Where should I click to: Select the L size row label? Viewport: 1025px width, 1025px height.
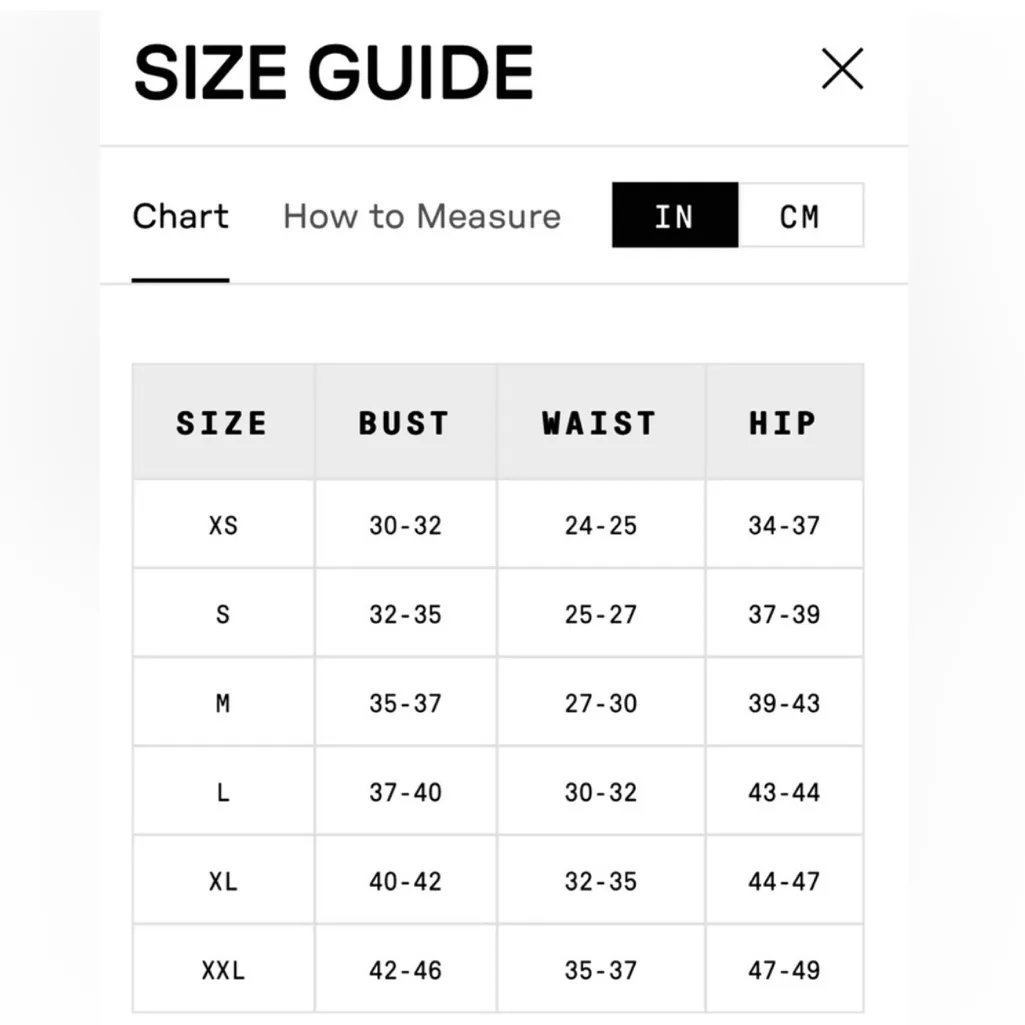click(223, 792)
